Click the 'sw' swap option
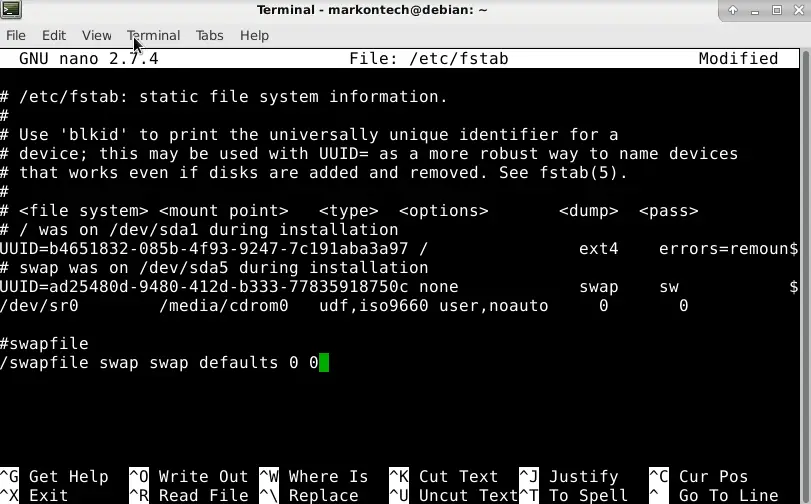 669,287
